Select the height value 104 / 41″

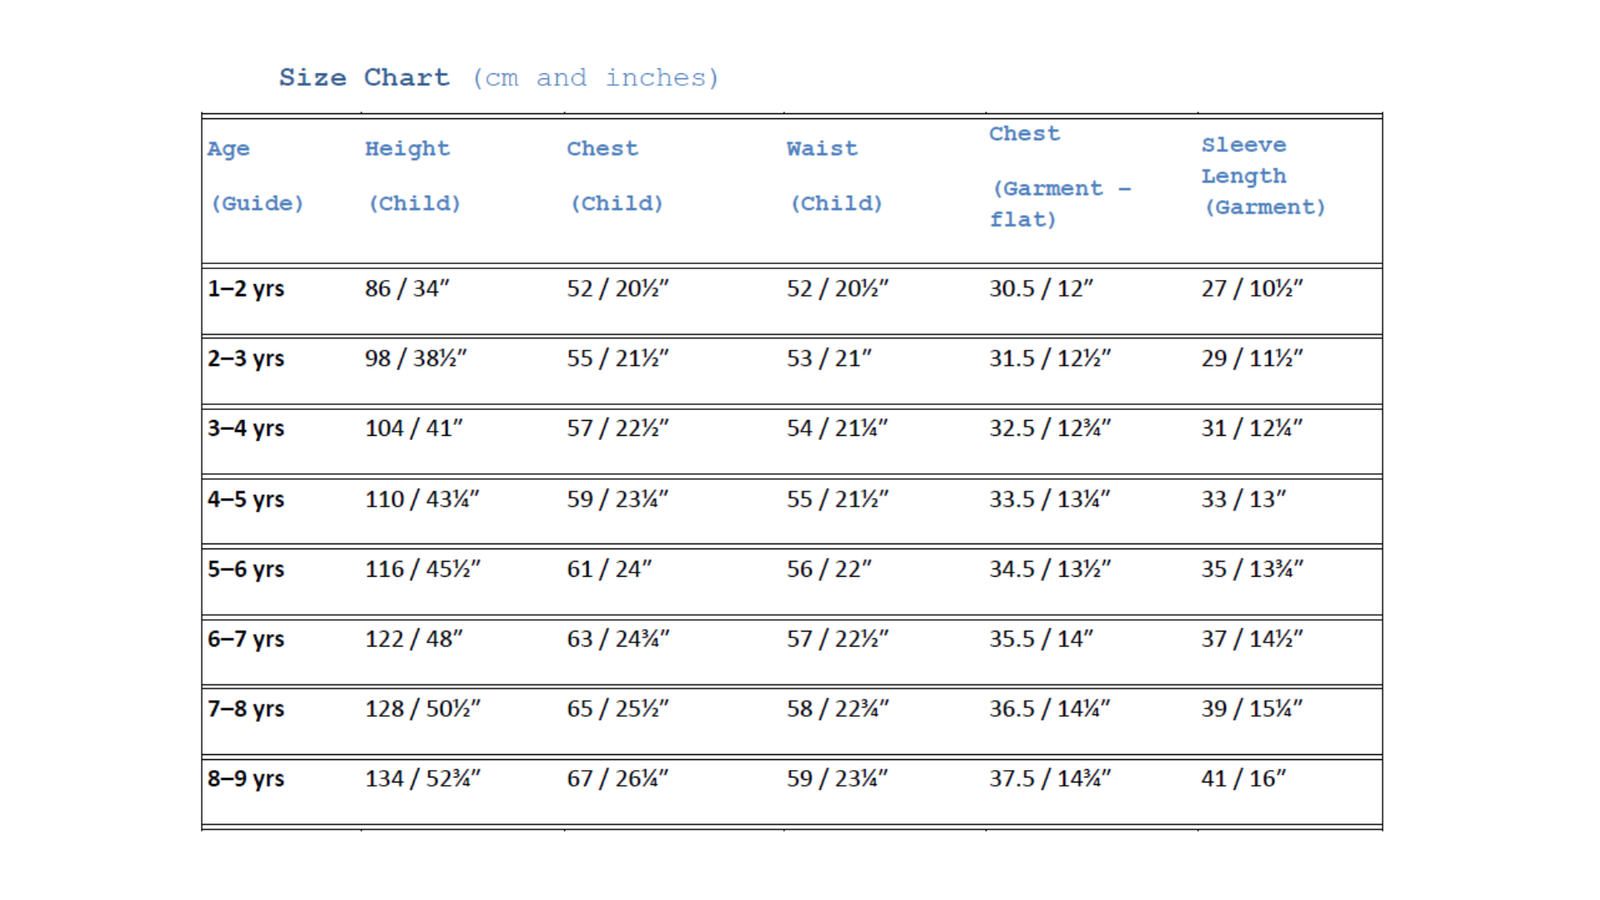(413, 429)
